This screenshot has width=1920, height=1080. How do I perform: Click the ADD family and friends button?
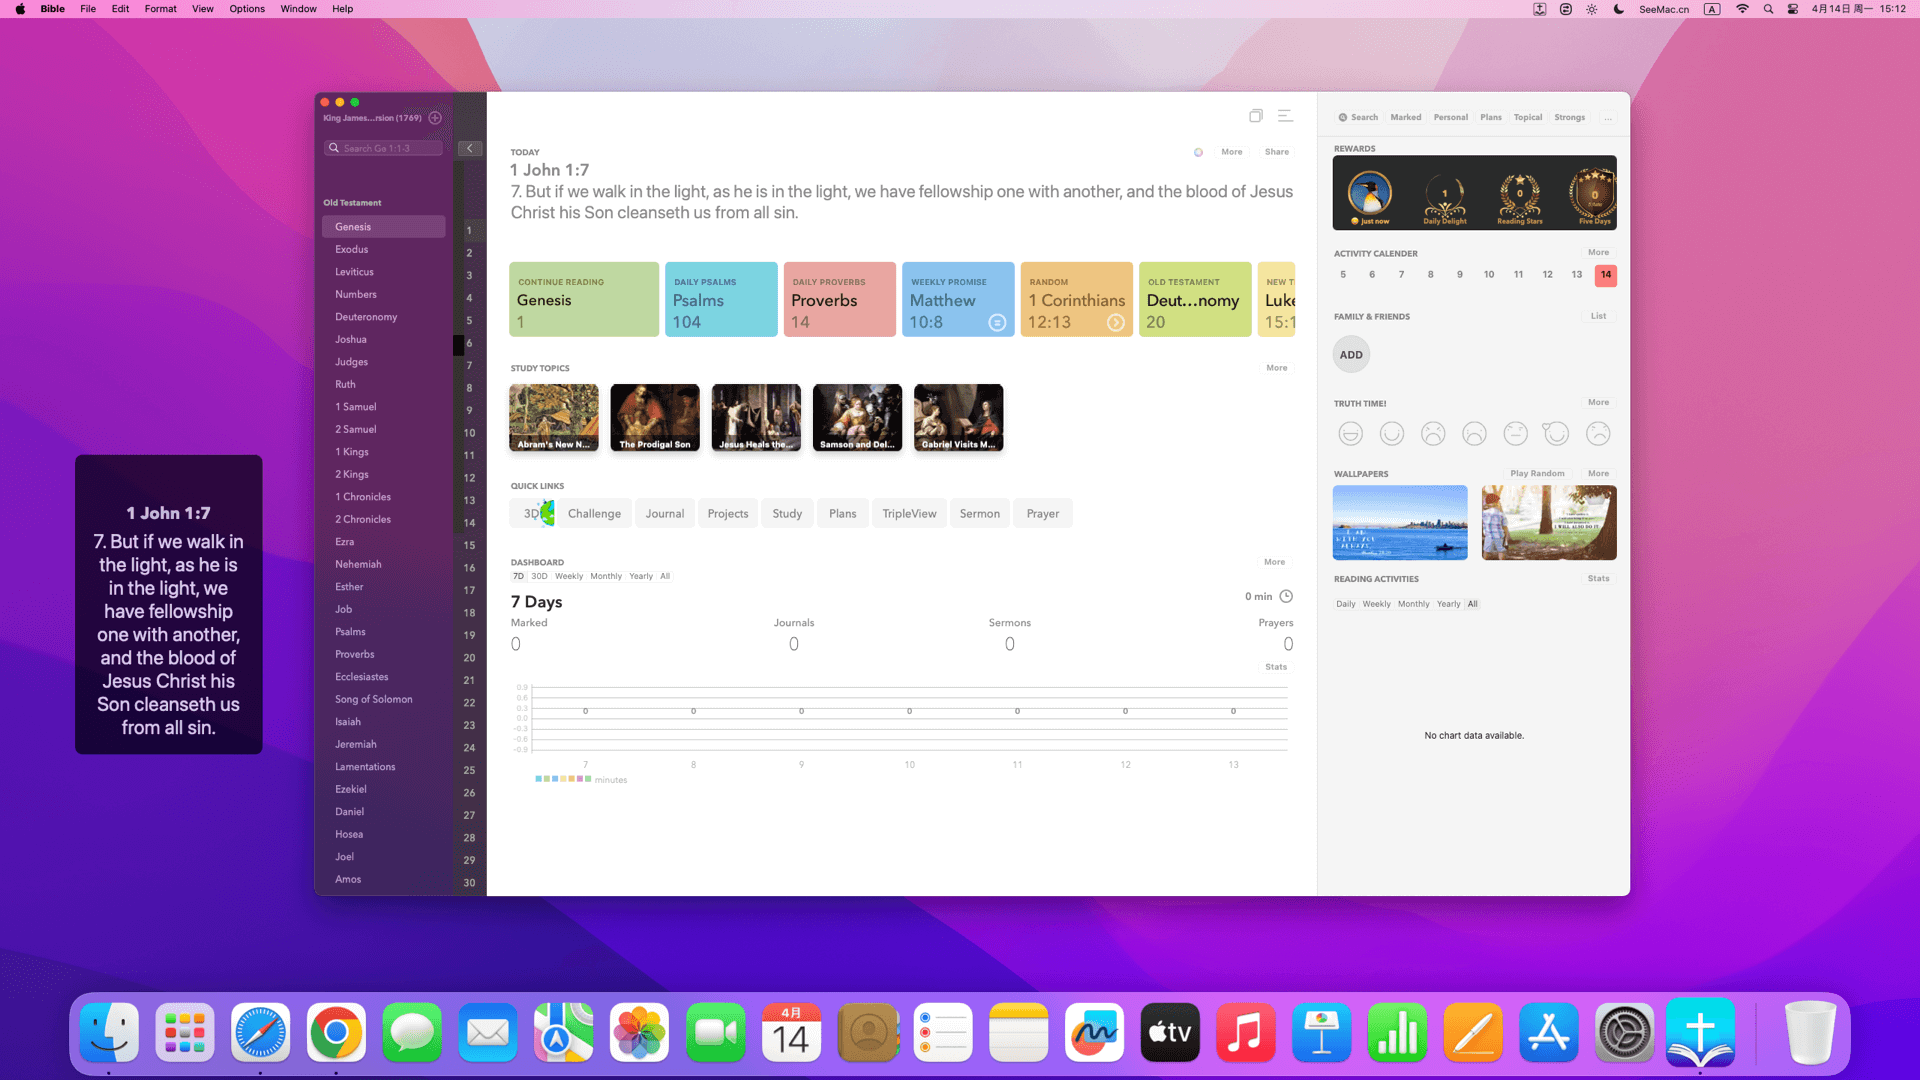[x=1351, y=355]
